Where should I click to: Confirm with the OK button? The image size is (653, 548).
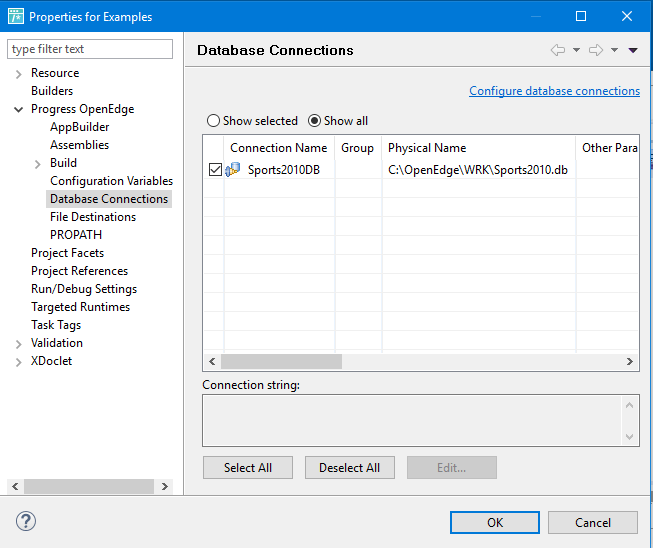click(x=495, y=523)
